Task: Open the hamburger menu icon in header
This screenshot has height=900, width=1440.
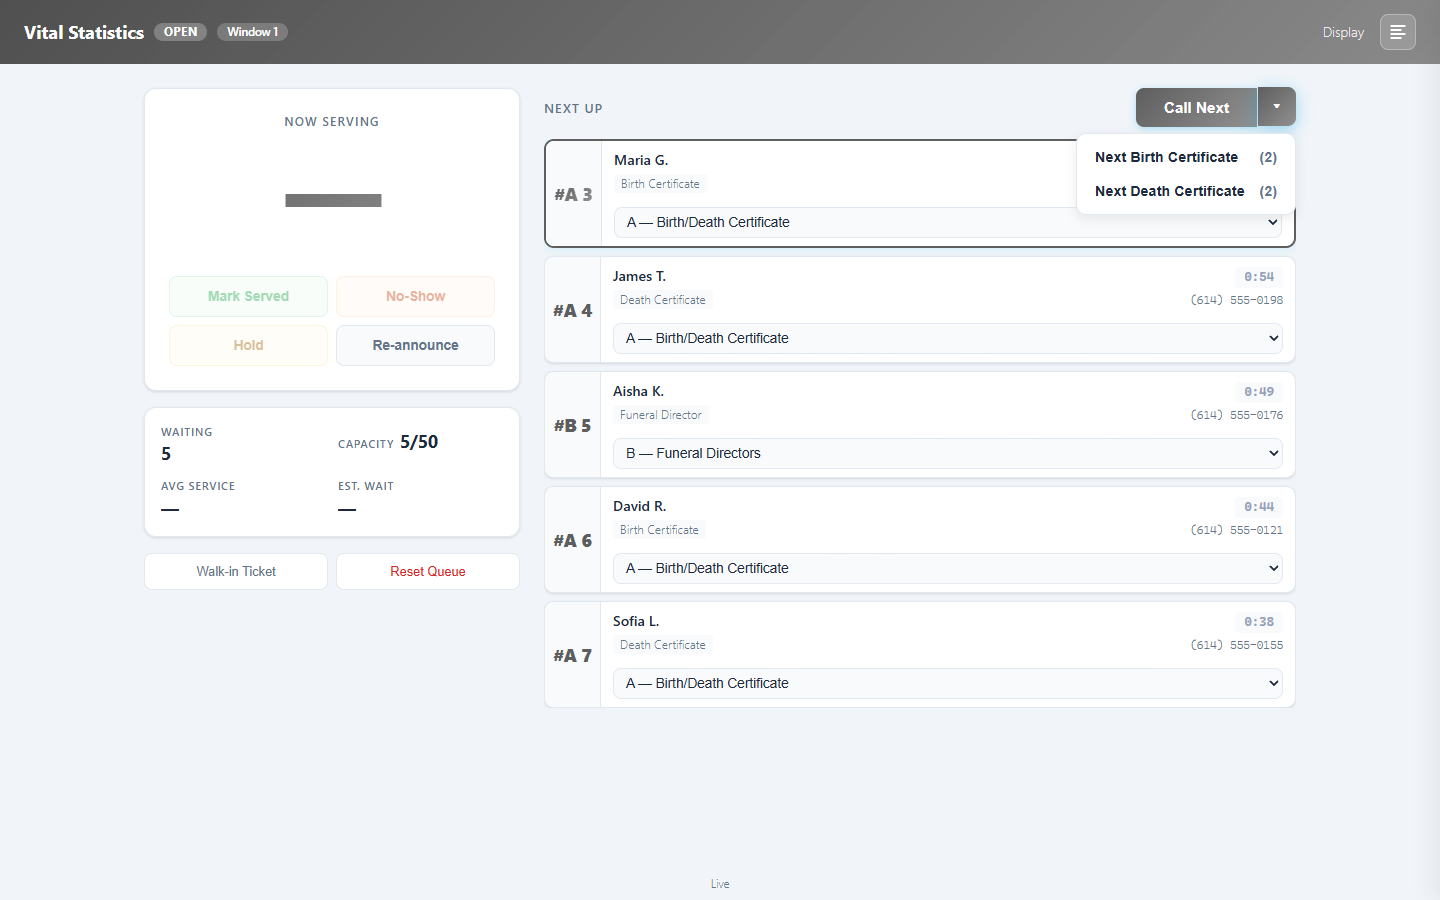Action: pyautogui.click(x=1397, y=32)
